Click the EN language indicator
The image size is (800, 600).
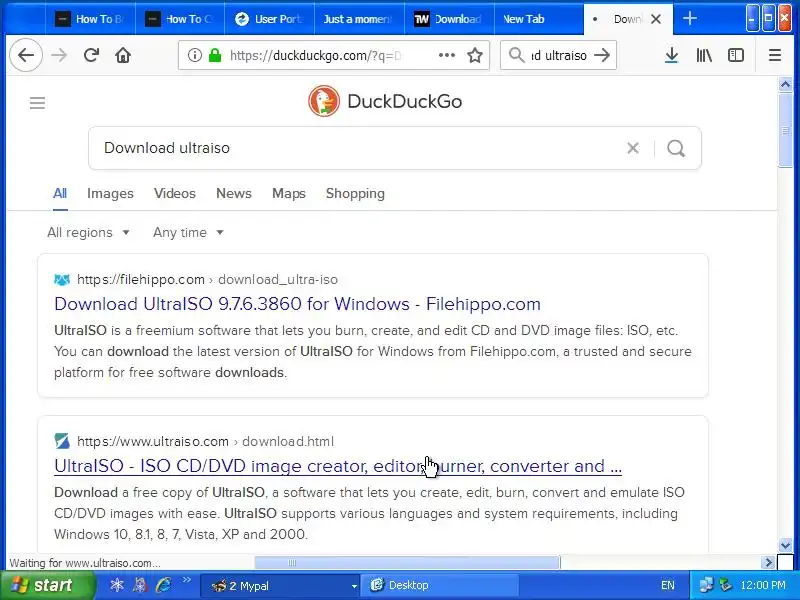coord(668,585)
